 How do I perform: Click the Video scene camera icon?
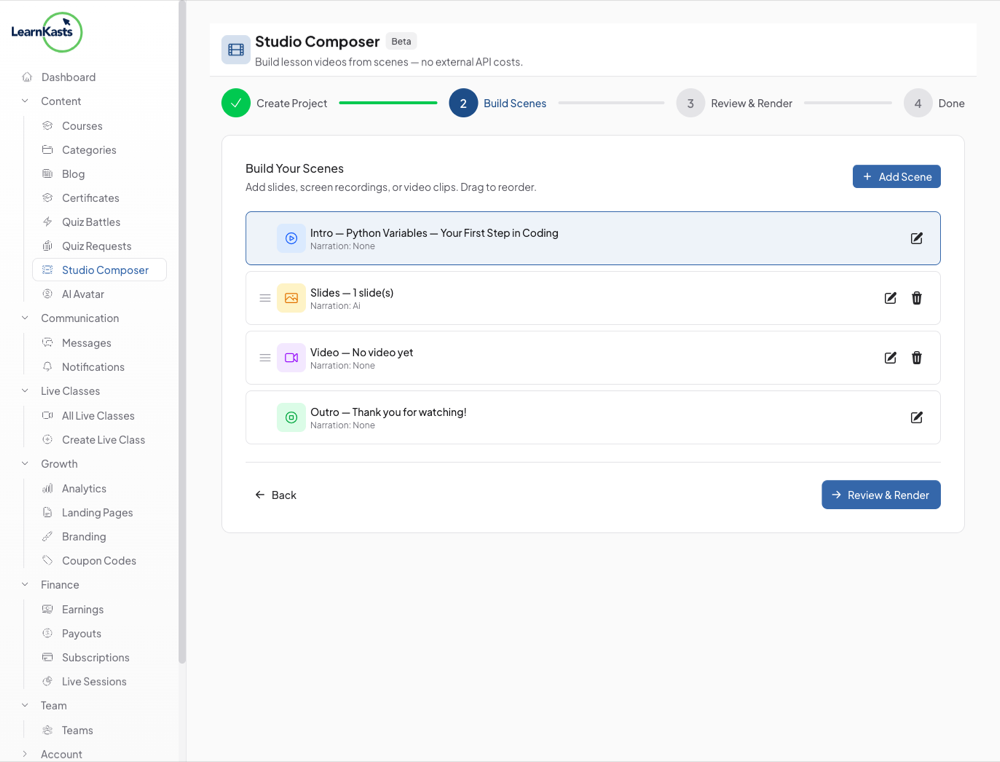click(291, 358)
